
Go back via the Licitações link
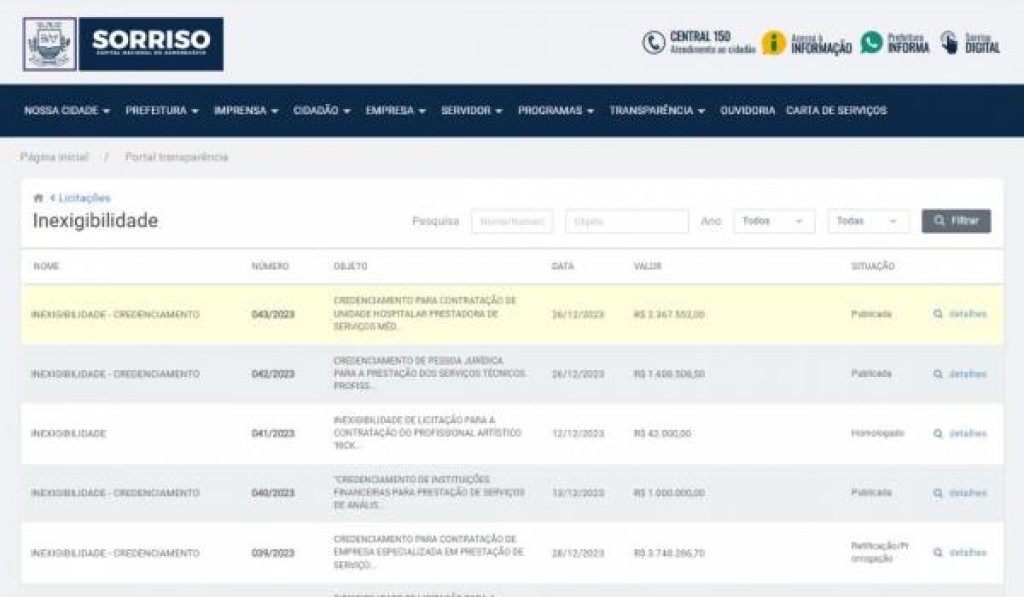[84, 198]
